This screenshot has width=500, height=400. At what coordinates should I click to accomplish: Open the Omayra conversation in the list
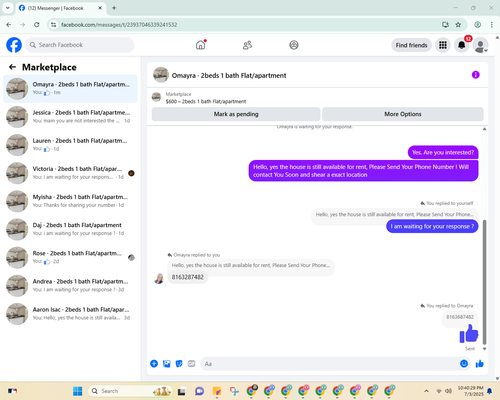click(70, 89)
